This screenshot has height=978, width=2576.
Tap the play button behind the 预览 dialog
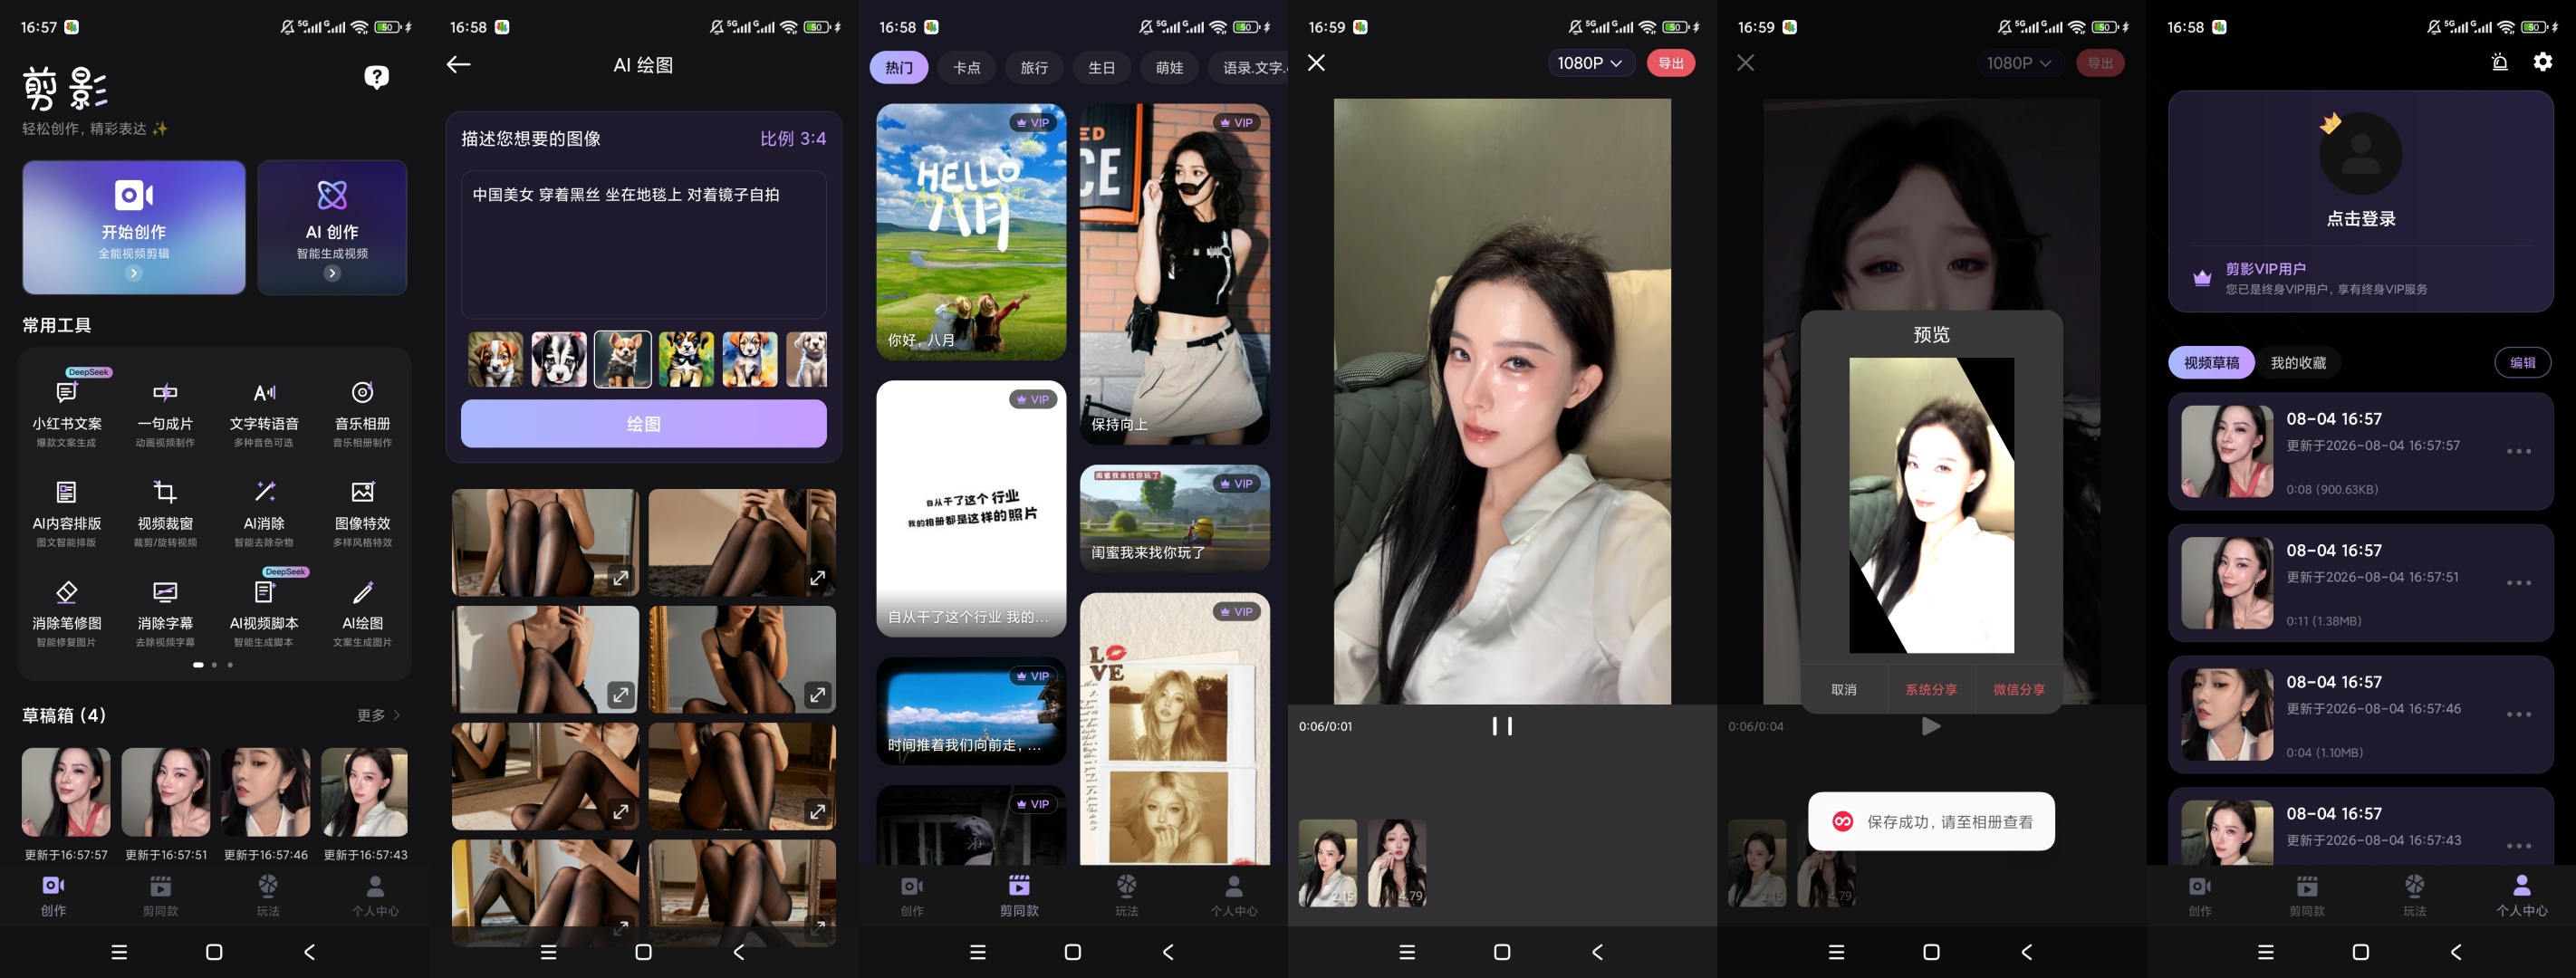[x=1931, y=726]
